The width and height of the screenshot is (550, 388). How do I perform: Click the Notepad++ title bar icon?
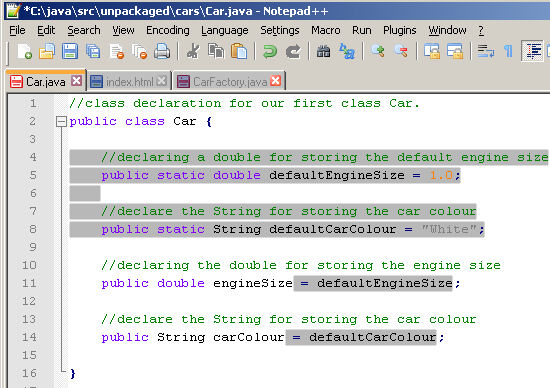[x=13, y=11]
